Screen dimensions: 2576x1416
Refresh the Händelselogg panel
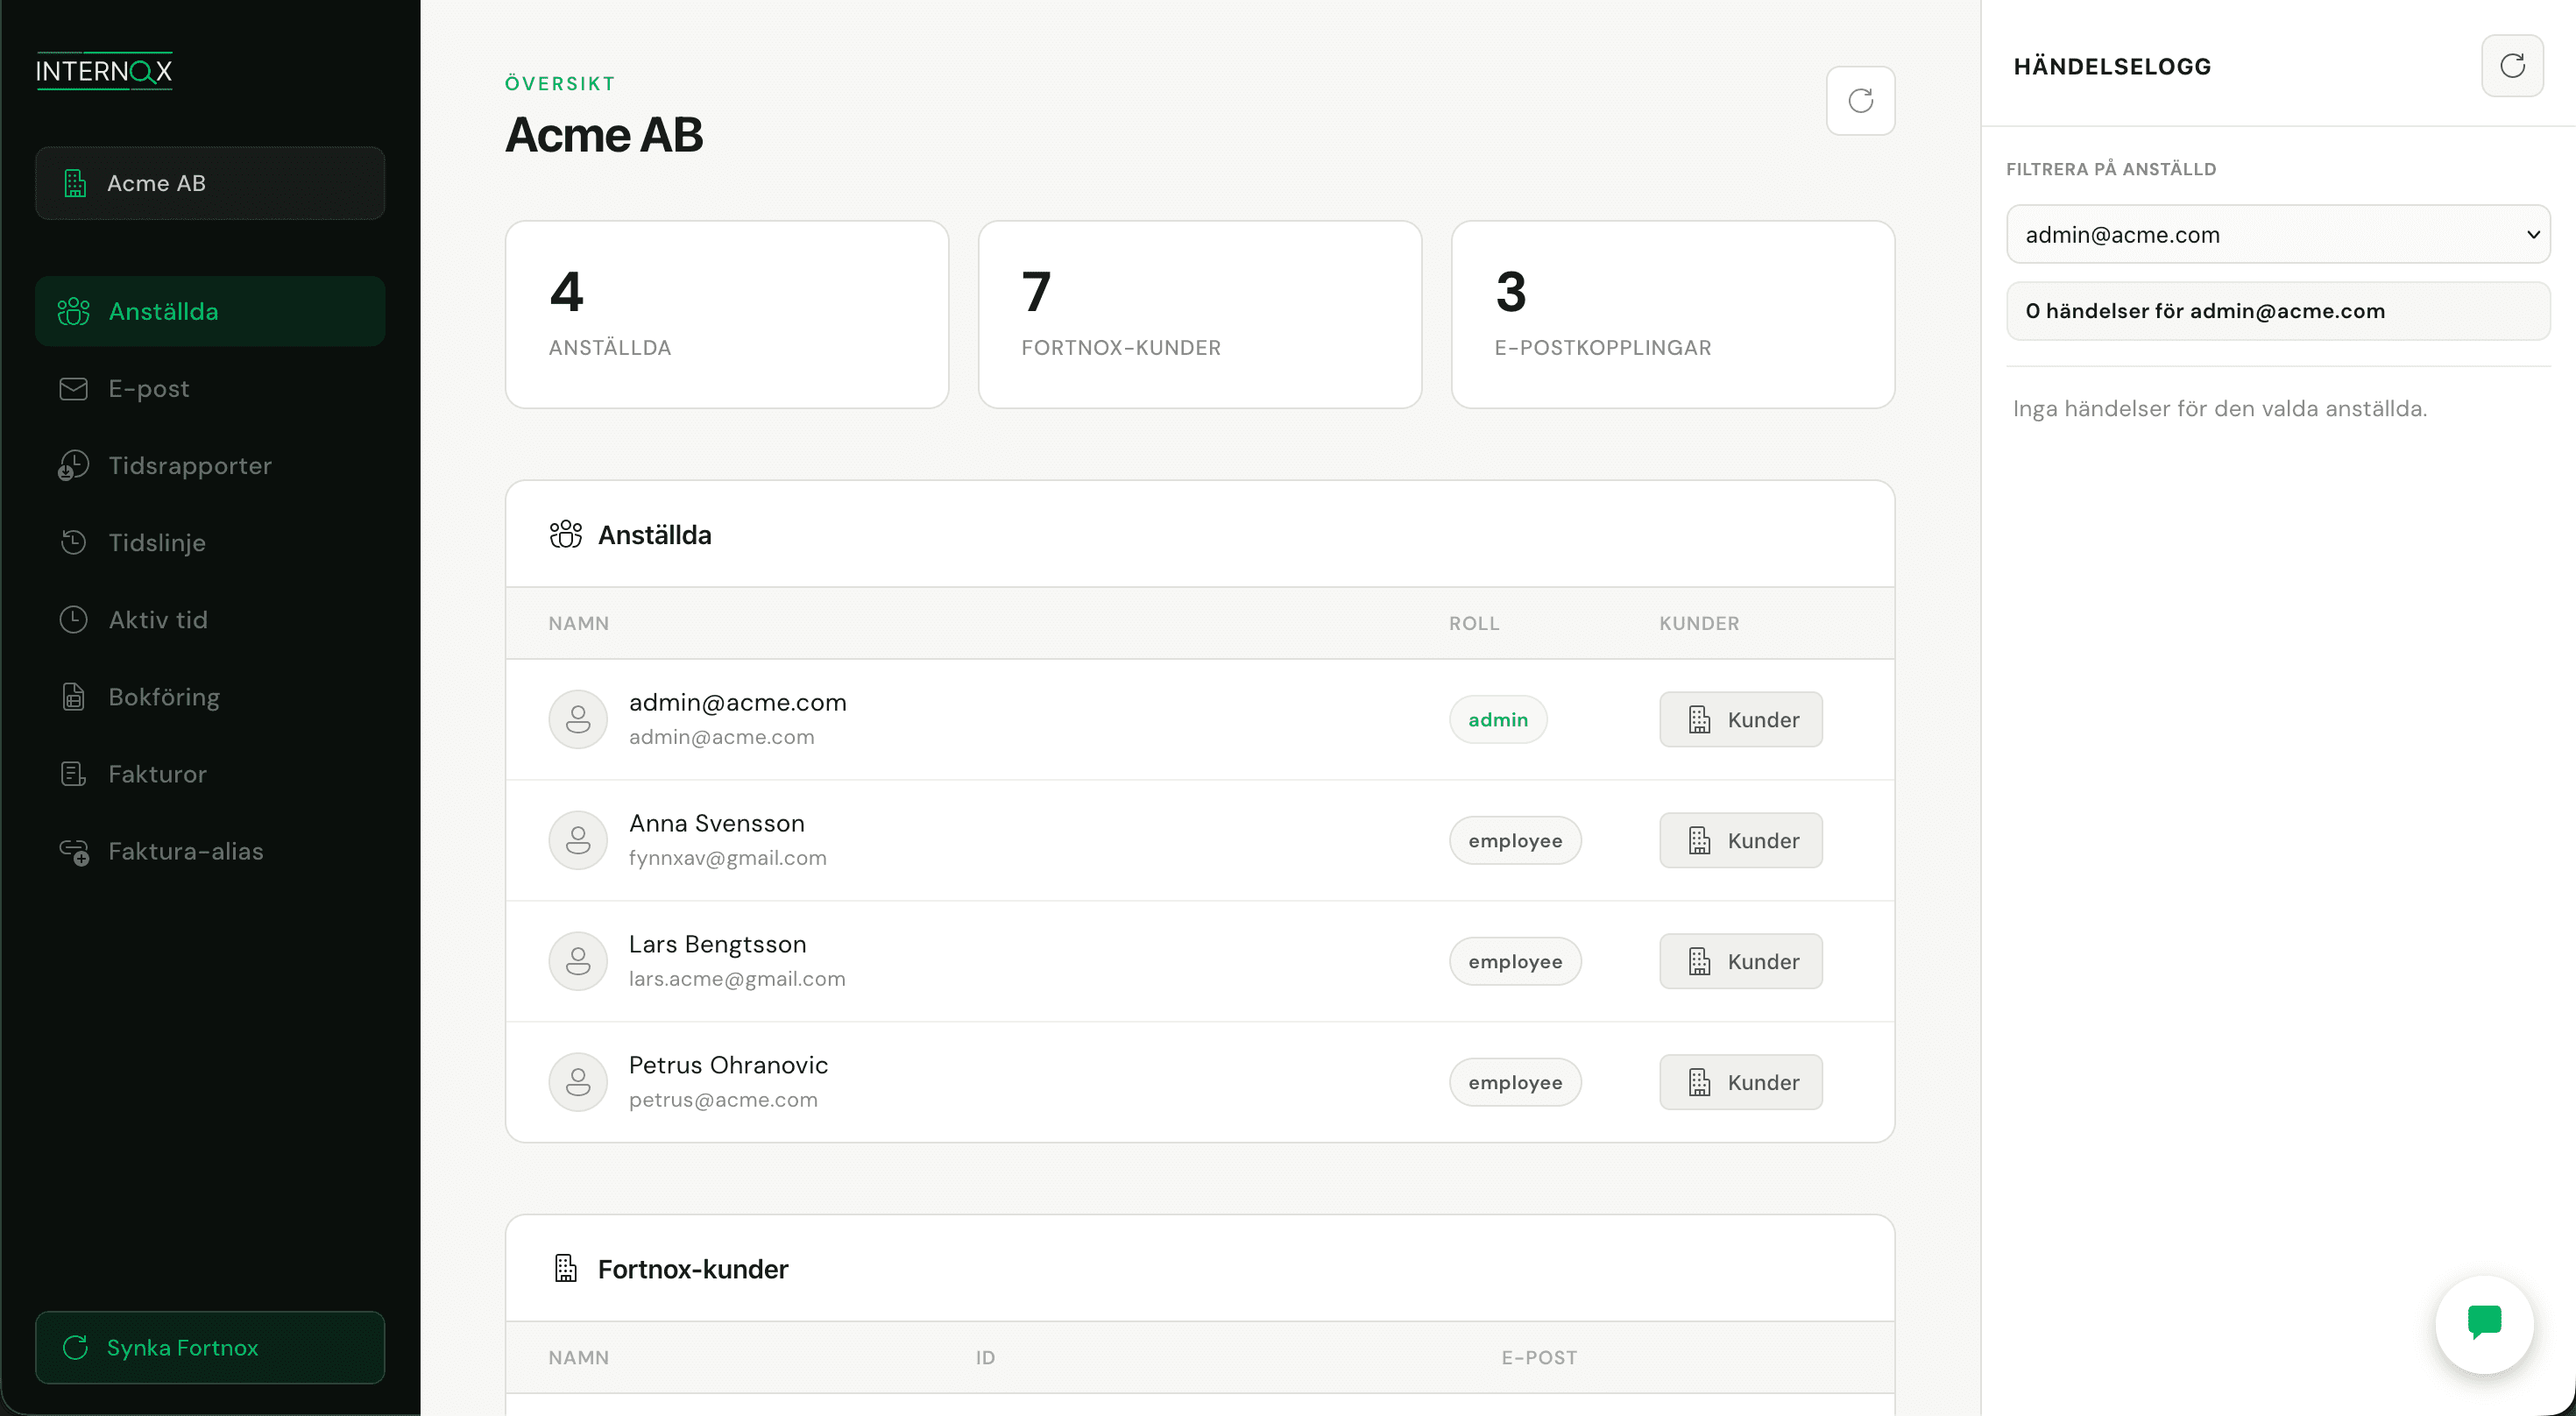click(x=2512, y=66)
